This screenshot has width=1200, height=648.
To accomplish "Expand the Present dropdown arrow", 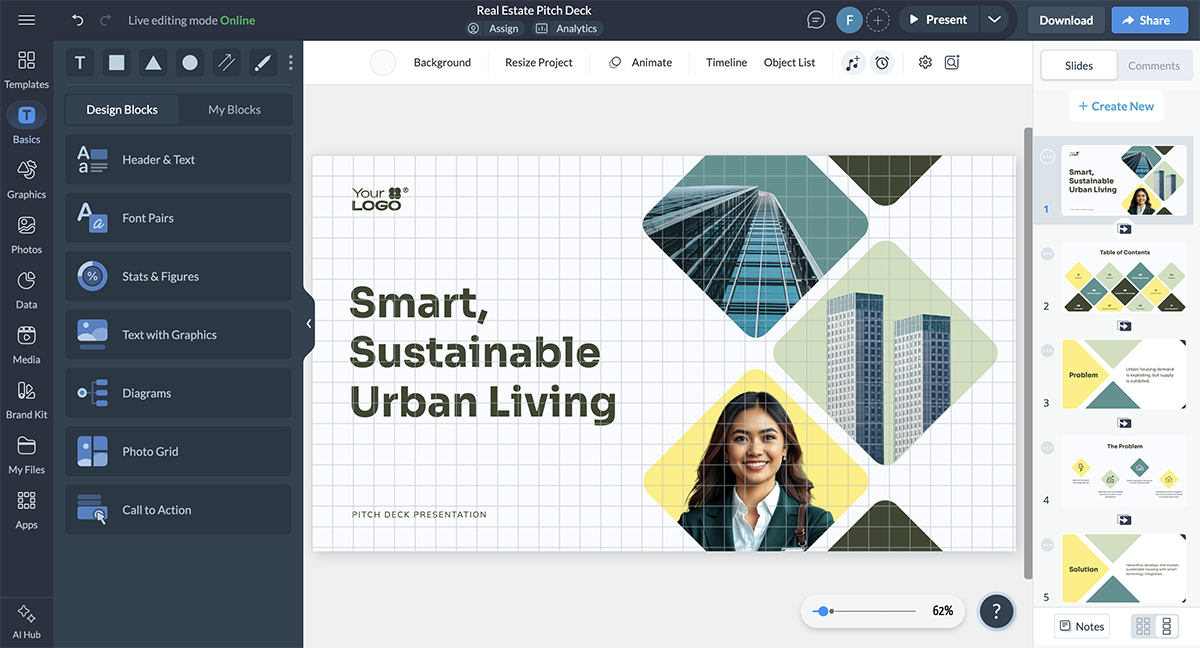I will [x=993, y=20].
